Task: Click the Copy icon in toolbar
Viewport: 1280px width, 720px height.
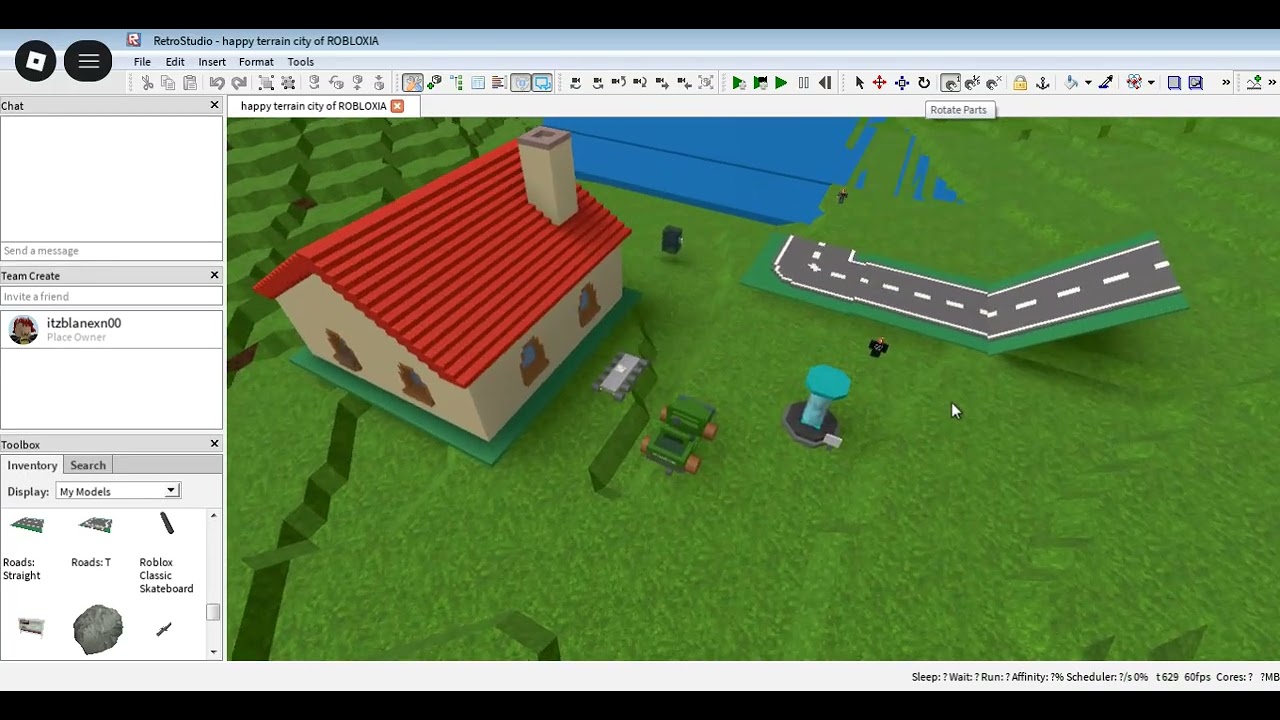Action: pos(168,83)
